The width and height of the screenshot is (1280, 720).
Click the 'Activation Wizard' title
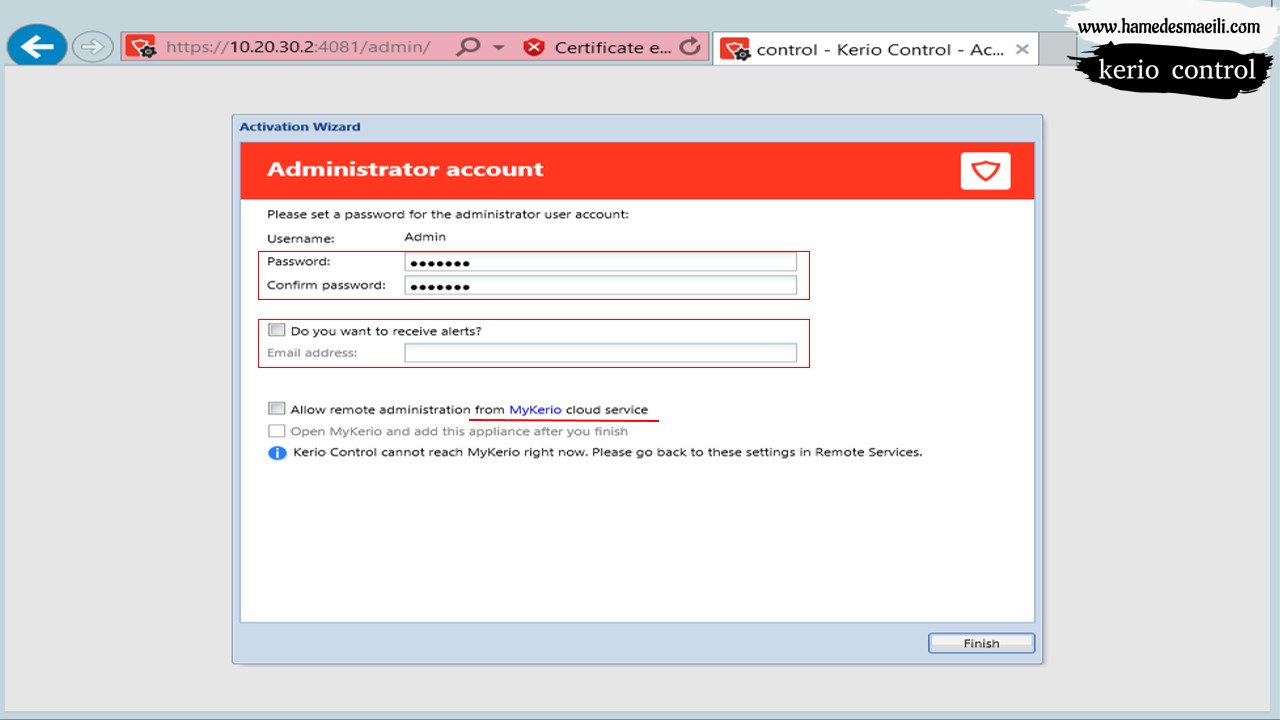pos(300,127)
